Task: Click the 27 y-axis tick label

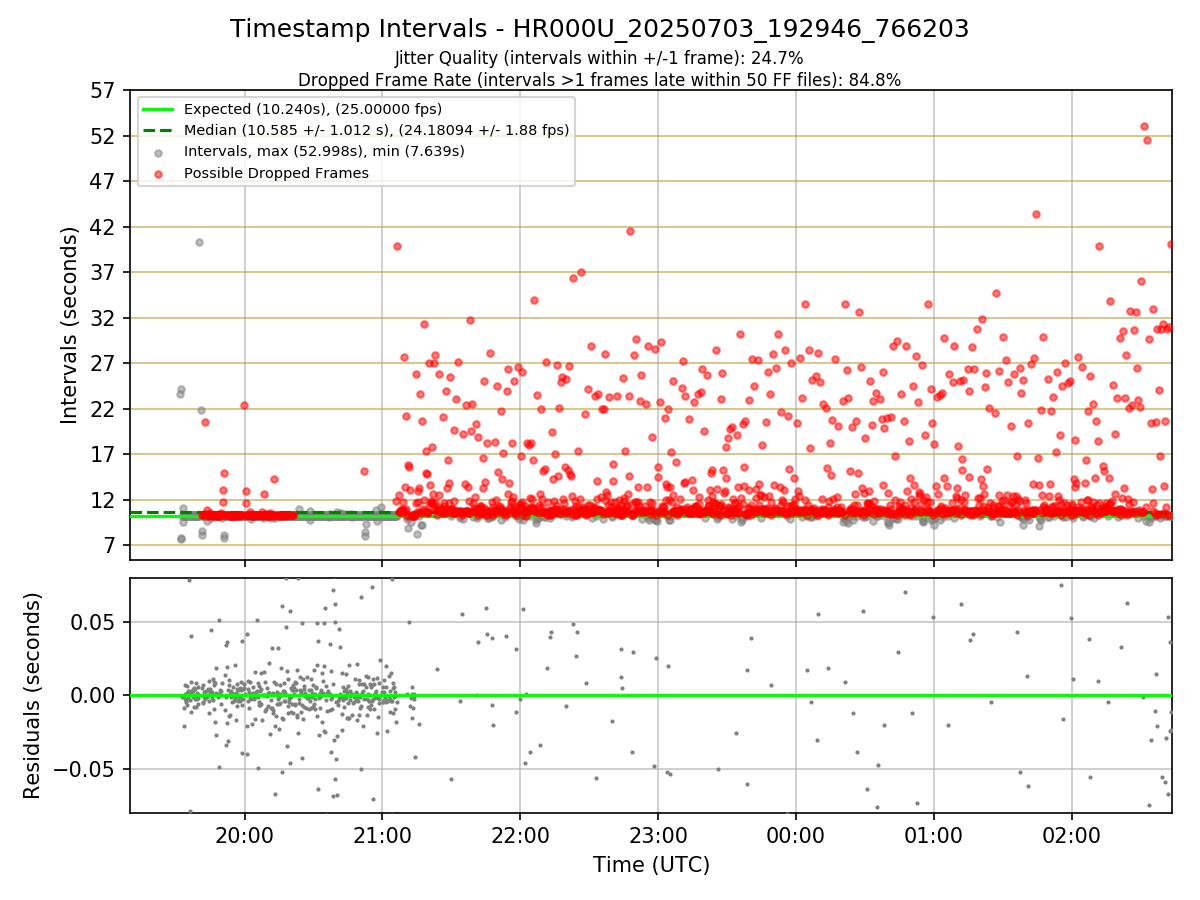Action: [105, 363]
